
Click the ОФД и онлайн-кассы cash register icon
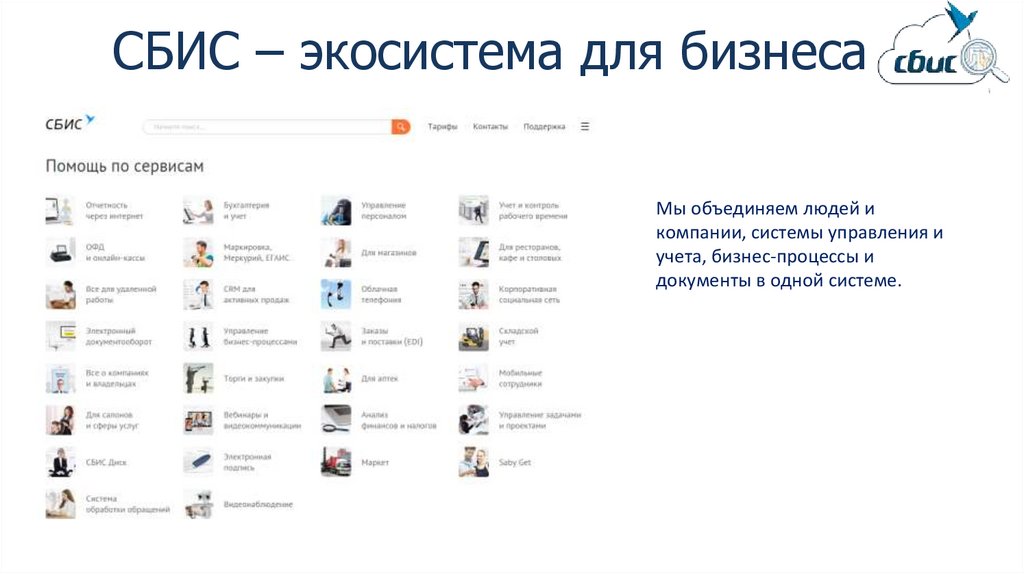[x=60, y=252]
